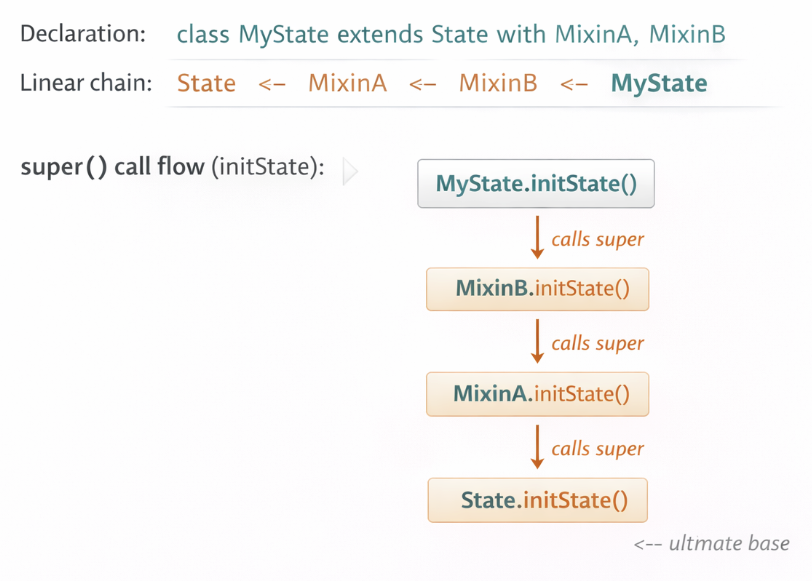Click arrow between MixinA and State boxes
Screen dimensions: 812x581
tap(537, 447)
